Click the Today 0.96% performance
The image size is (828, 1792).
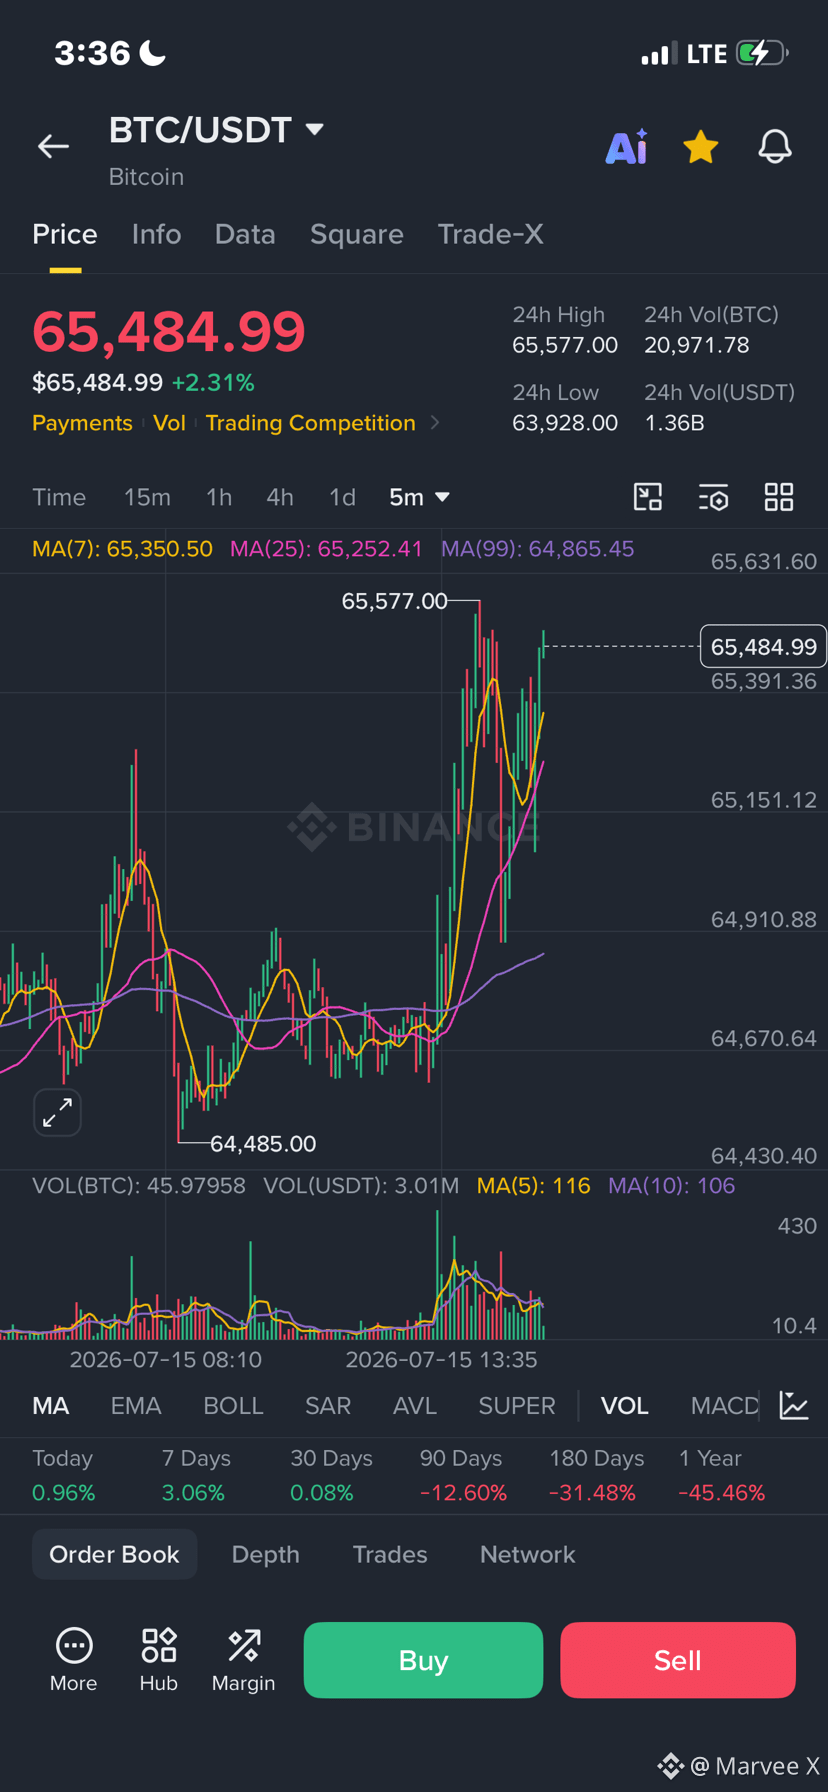(x=64, y=1476)
